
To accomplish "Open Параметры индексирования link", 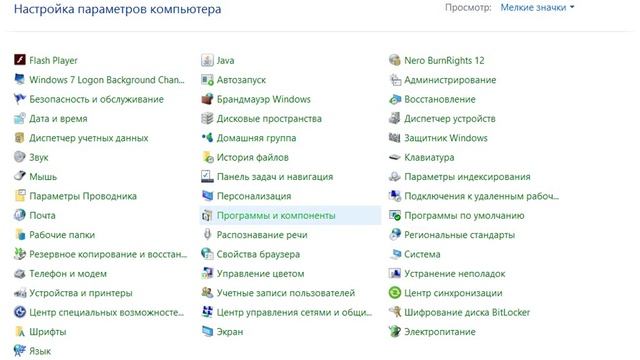I will (467, 176).
